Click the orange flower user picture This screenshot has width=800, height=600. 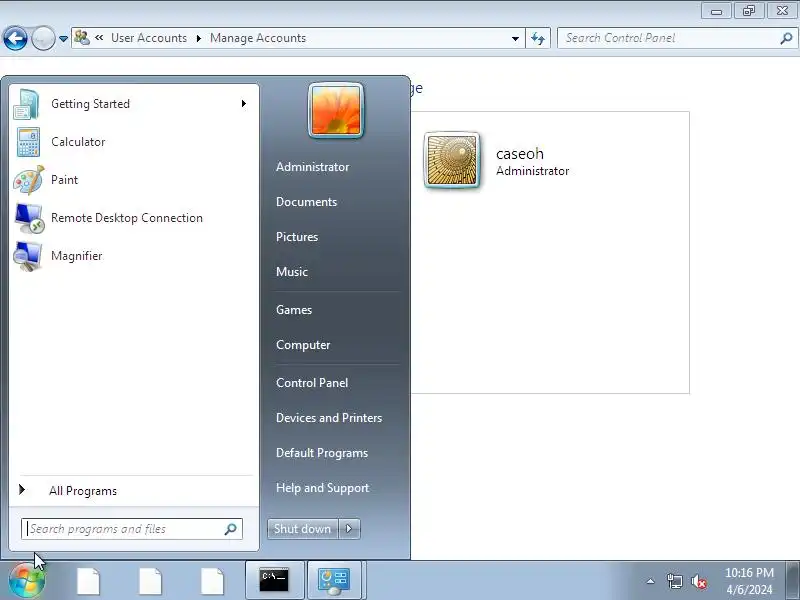[336, 111]
